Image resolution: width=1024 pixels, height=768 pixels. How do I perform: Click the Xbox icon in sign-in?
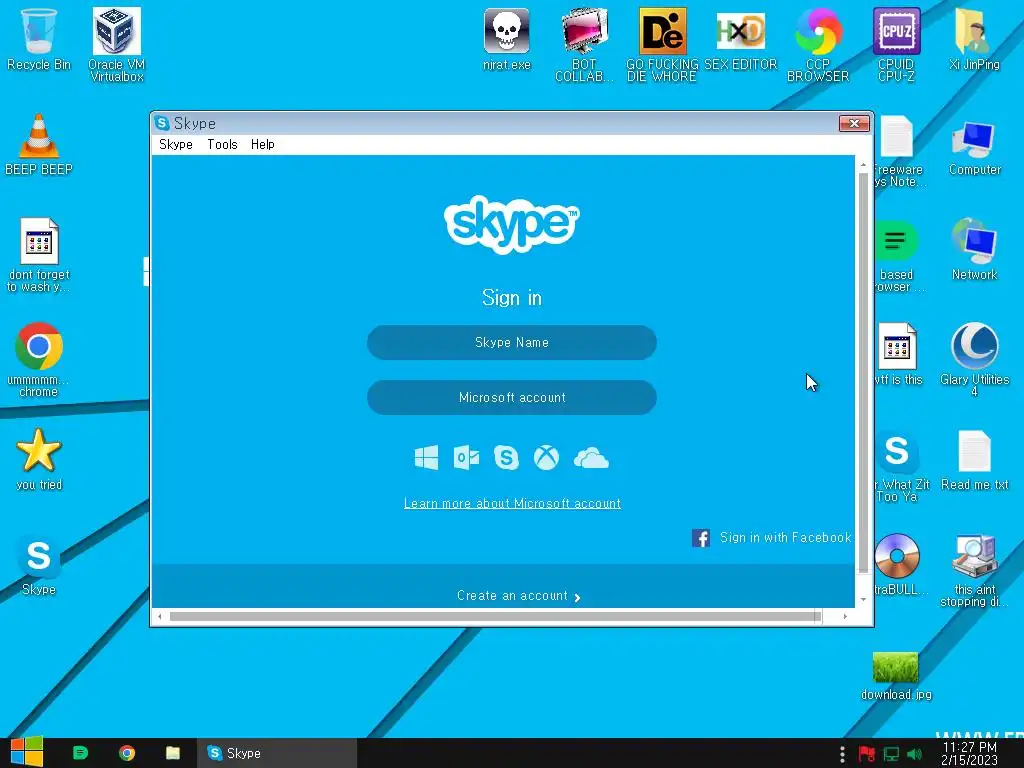tap(546, 458)
